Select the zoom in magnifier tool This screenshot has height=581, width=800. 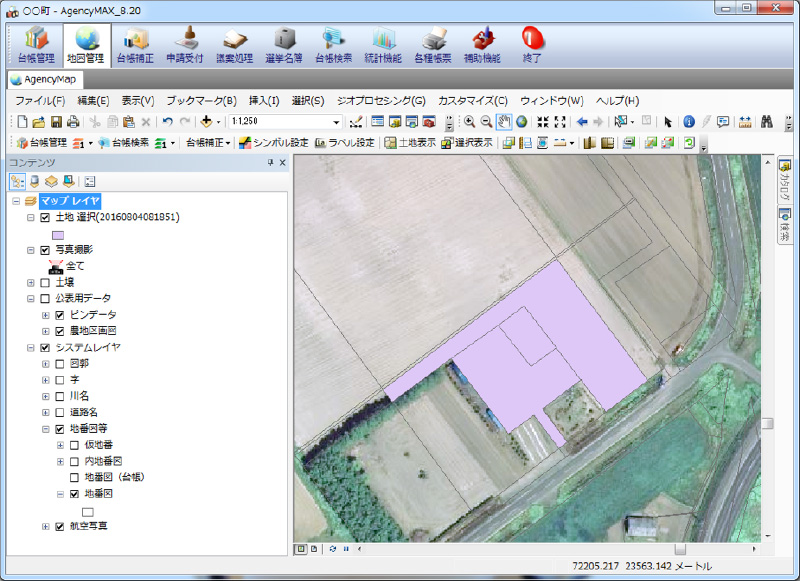click(x=469, y=121)
